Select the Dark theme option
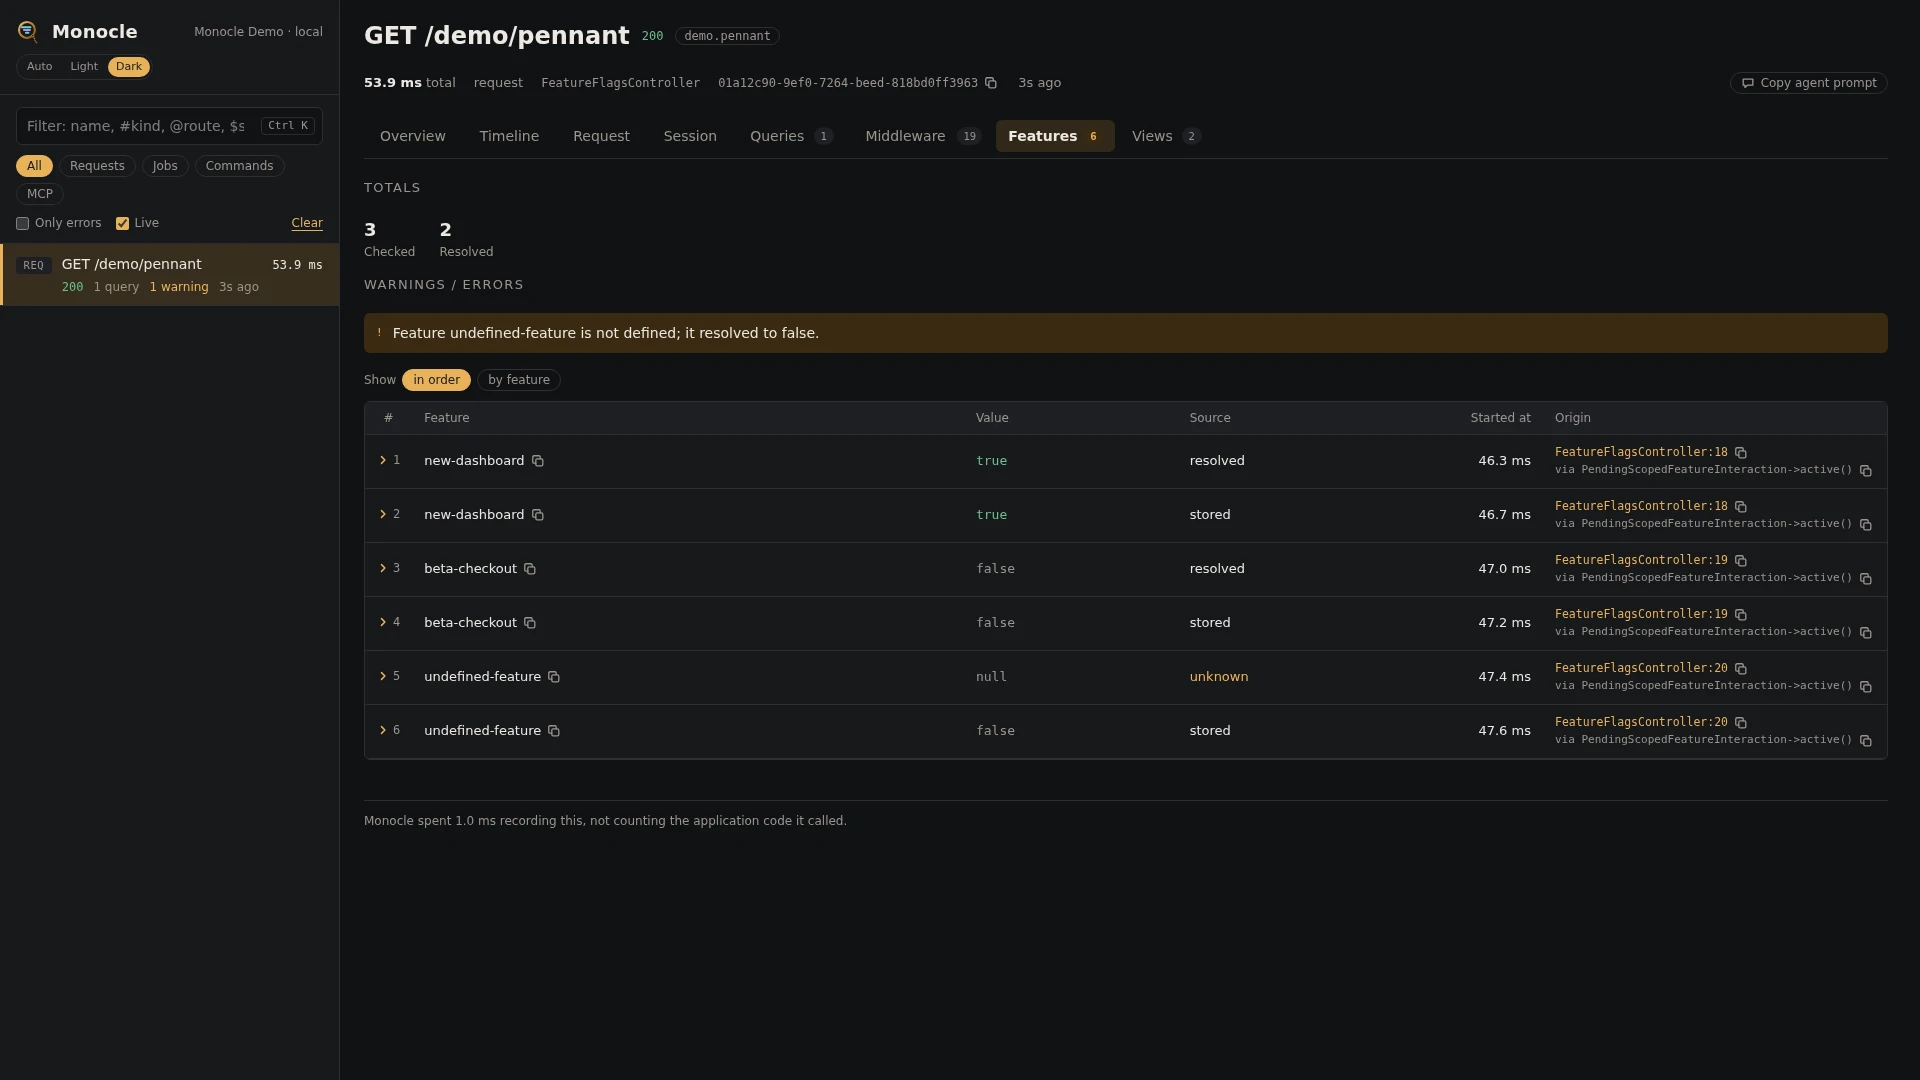 click(x=129, y=67)
